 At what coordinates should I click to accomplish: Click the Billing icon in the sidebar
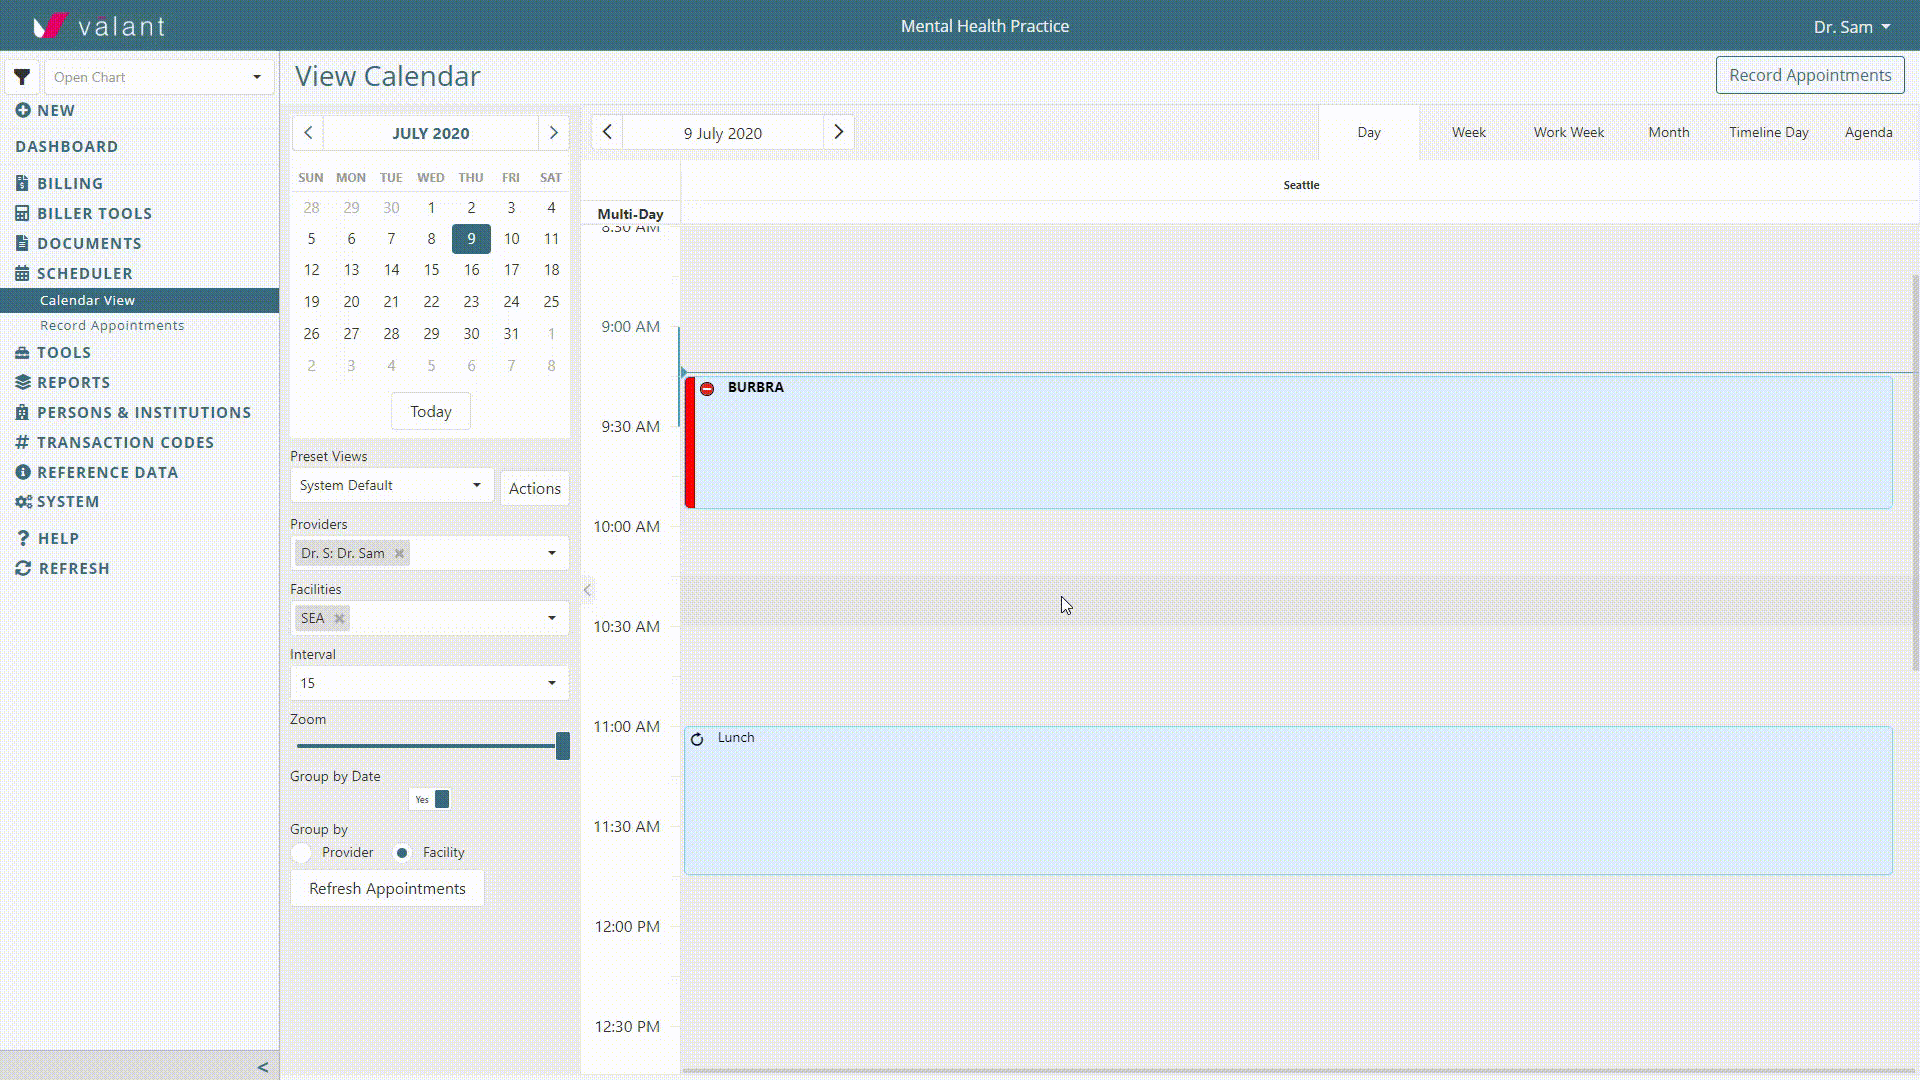(x=22, y=183)
